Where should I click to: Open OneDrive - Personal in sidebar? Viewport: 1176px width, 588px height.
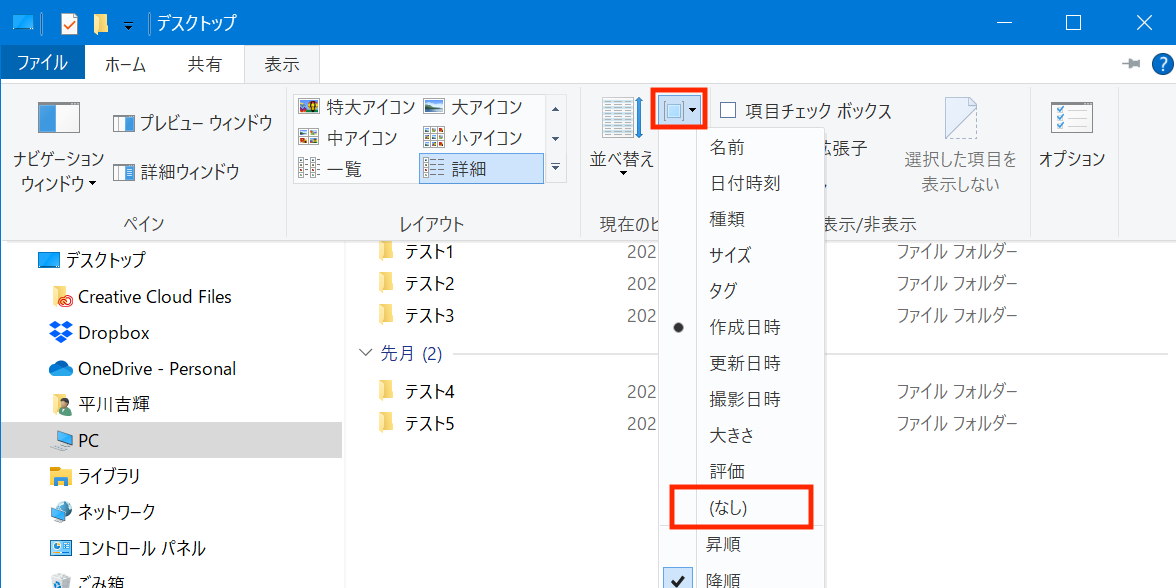156,369
